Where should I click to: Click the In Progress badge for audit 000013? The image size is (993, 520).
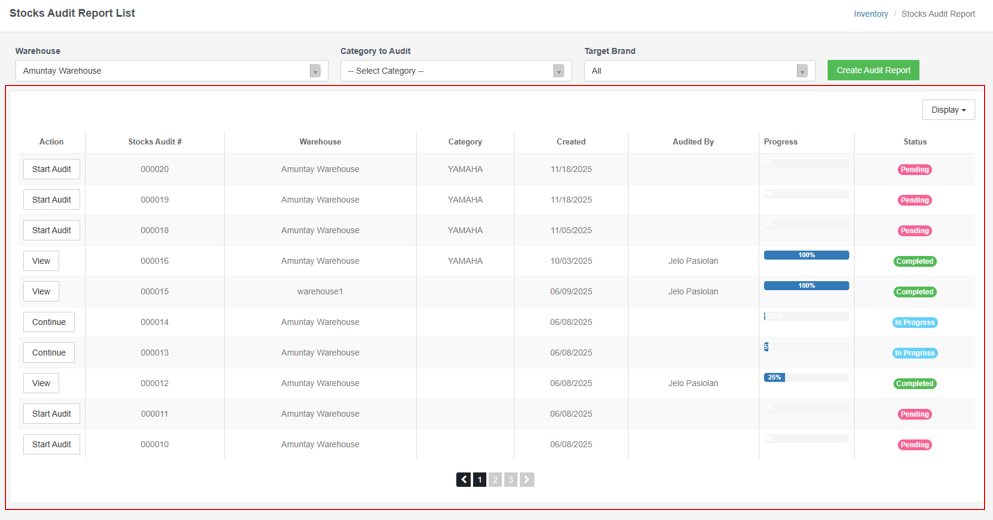tap(914, 353)
